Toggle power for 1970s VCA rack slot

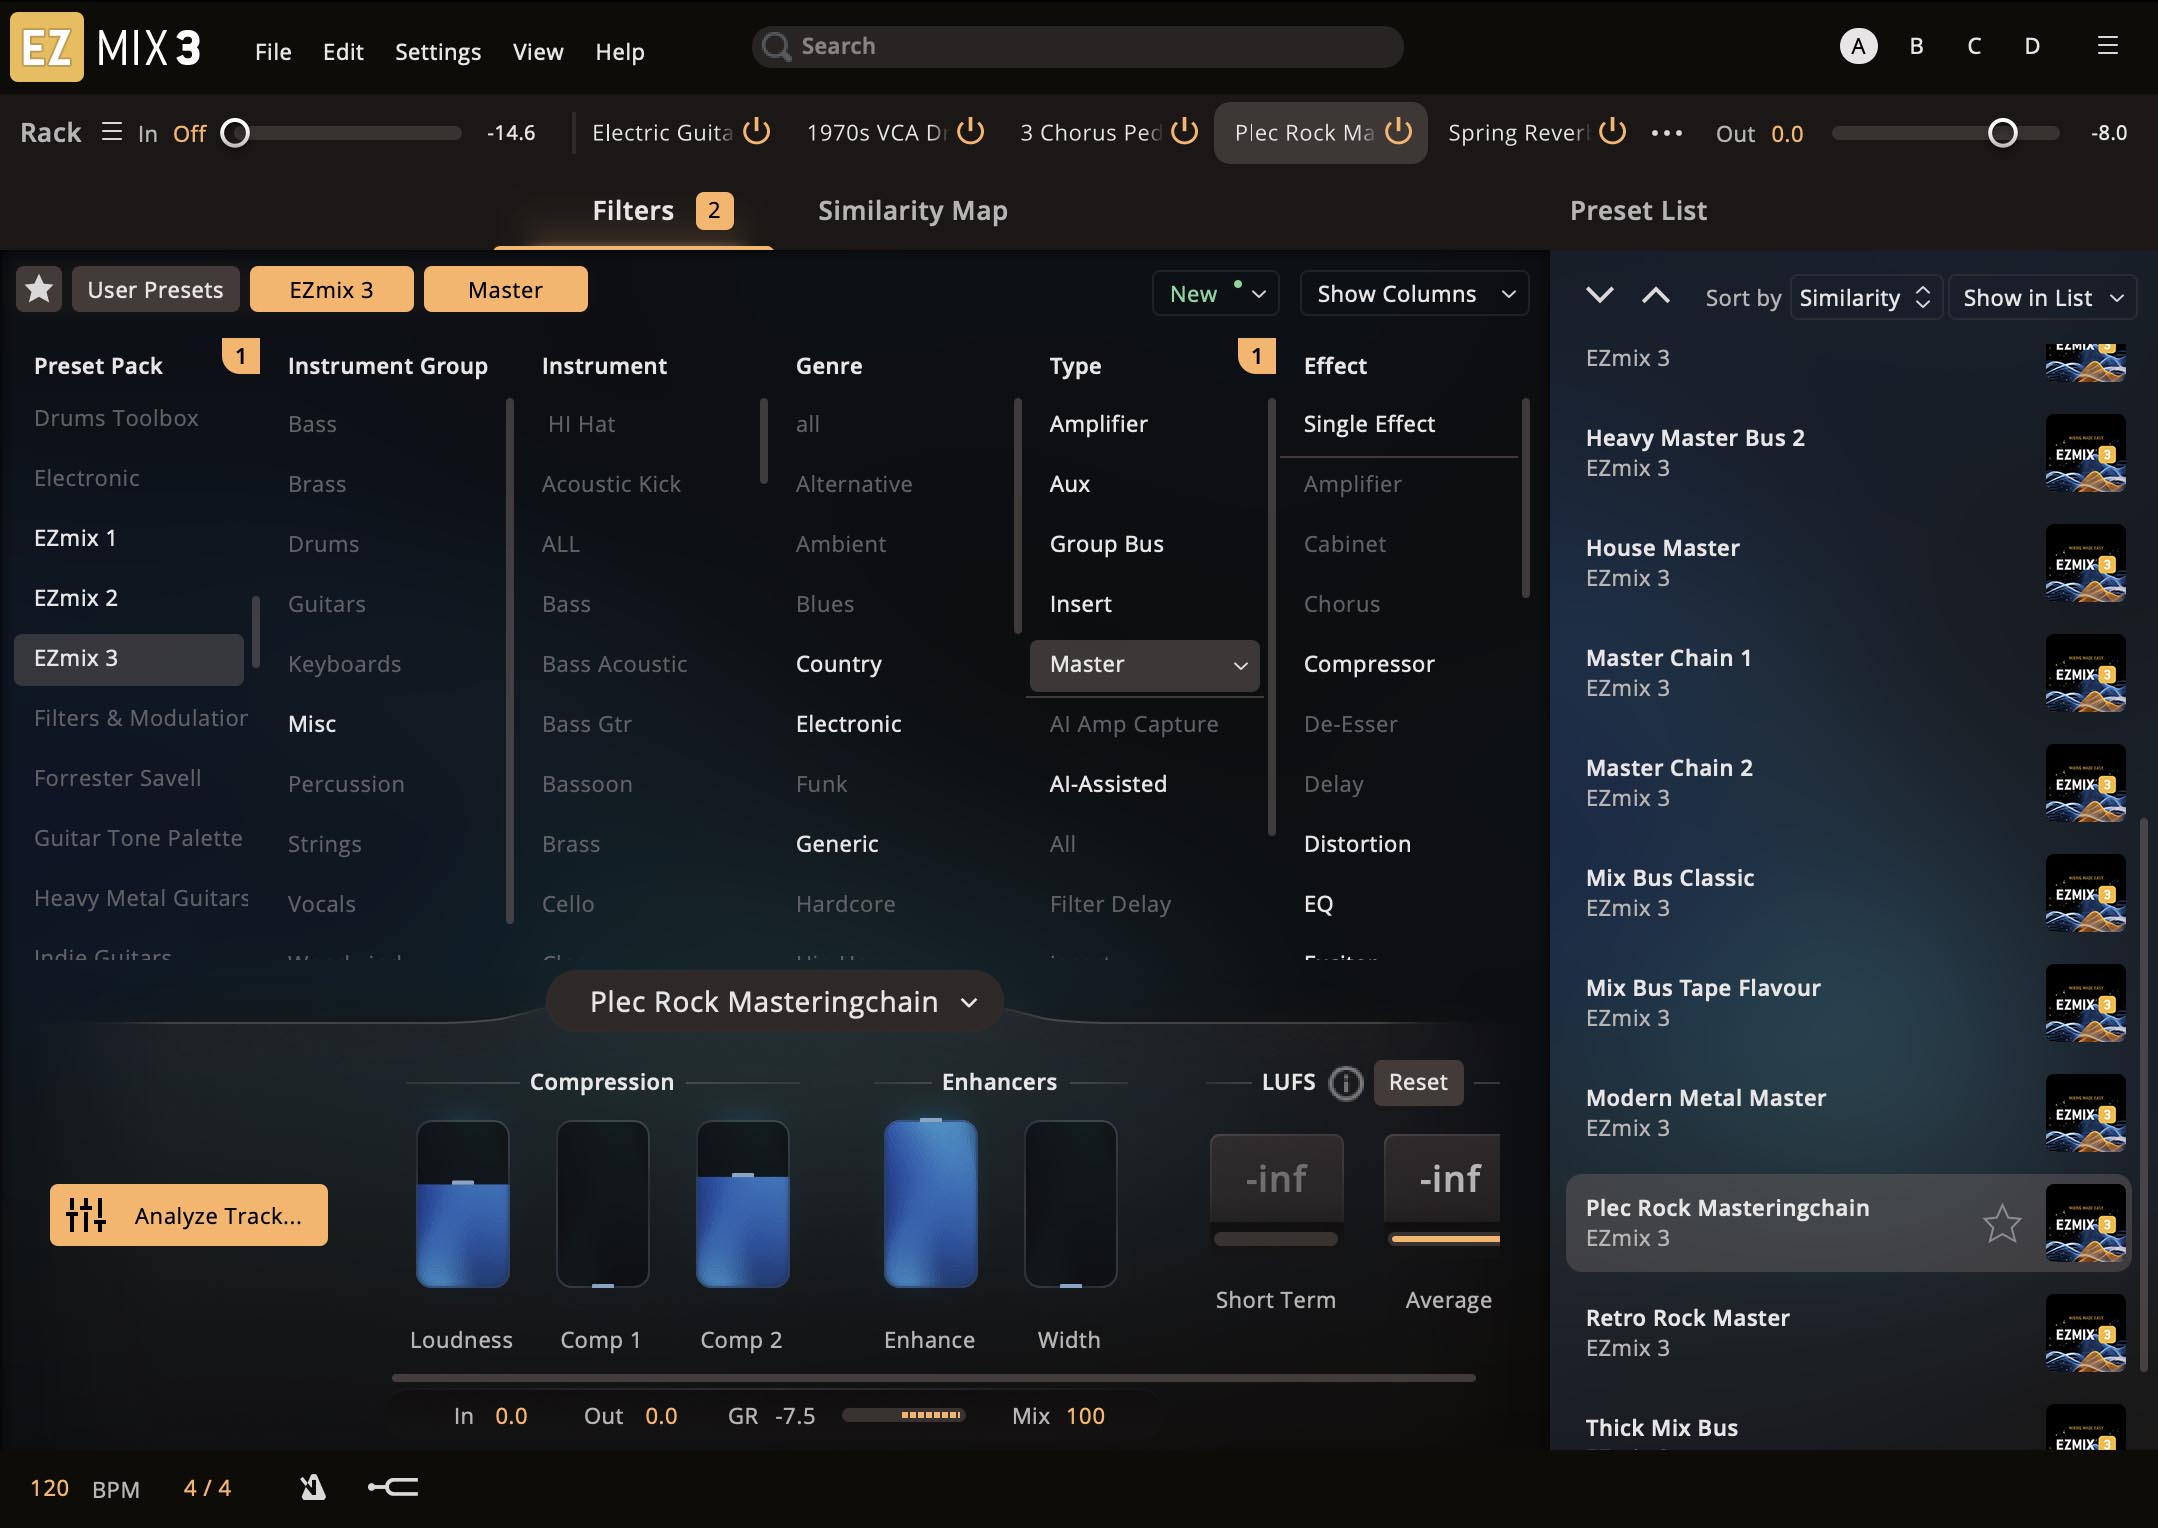[x=971, y=131]
